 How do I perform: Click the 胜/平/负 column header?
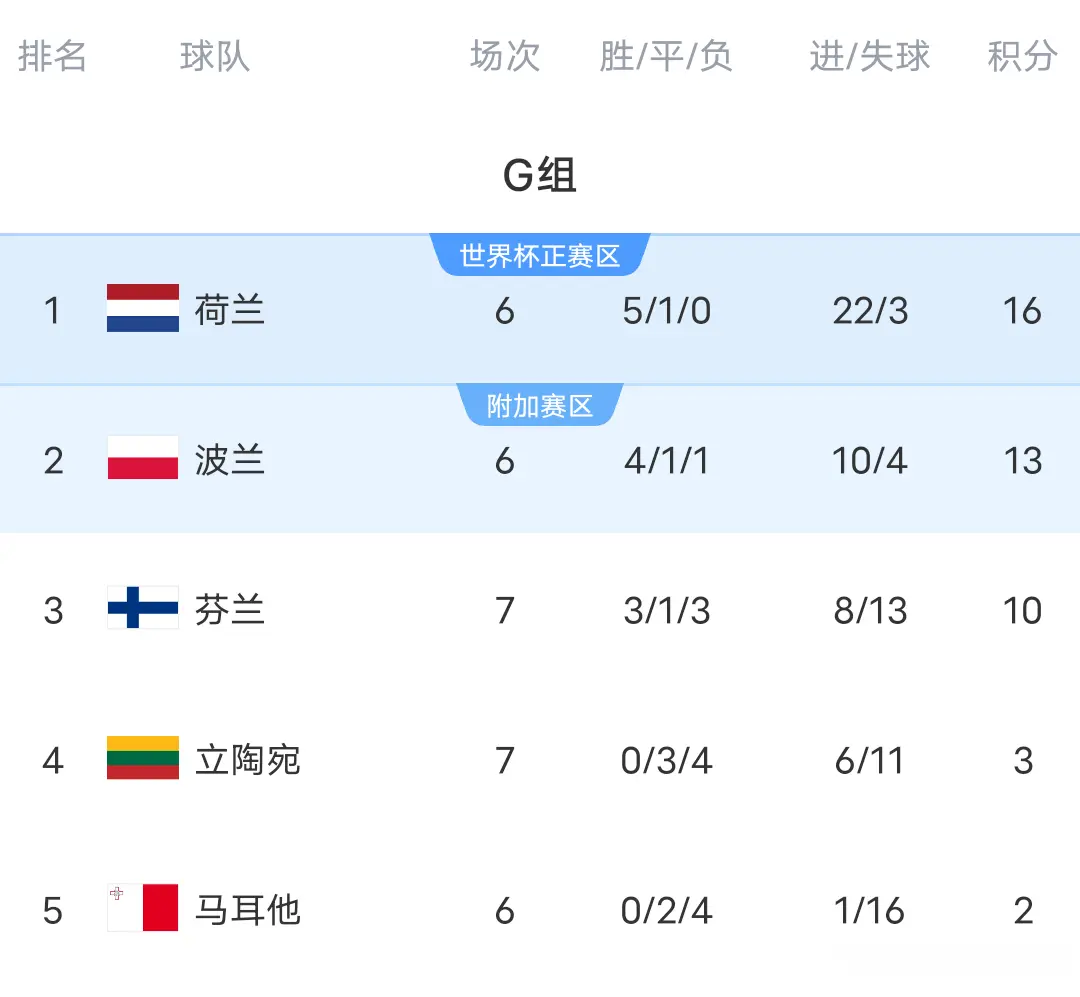(x=665, y=58)
